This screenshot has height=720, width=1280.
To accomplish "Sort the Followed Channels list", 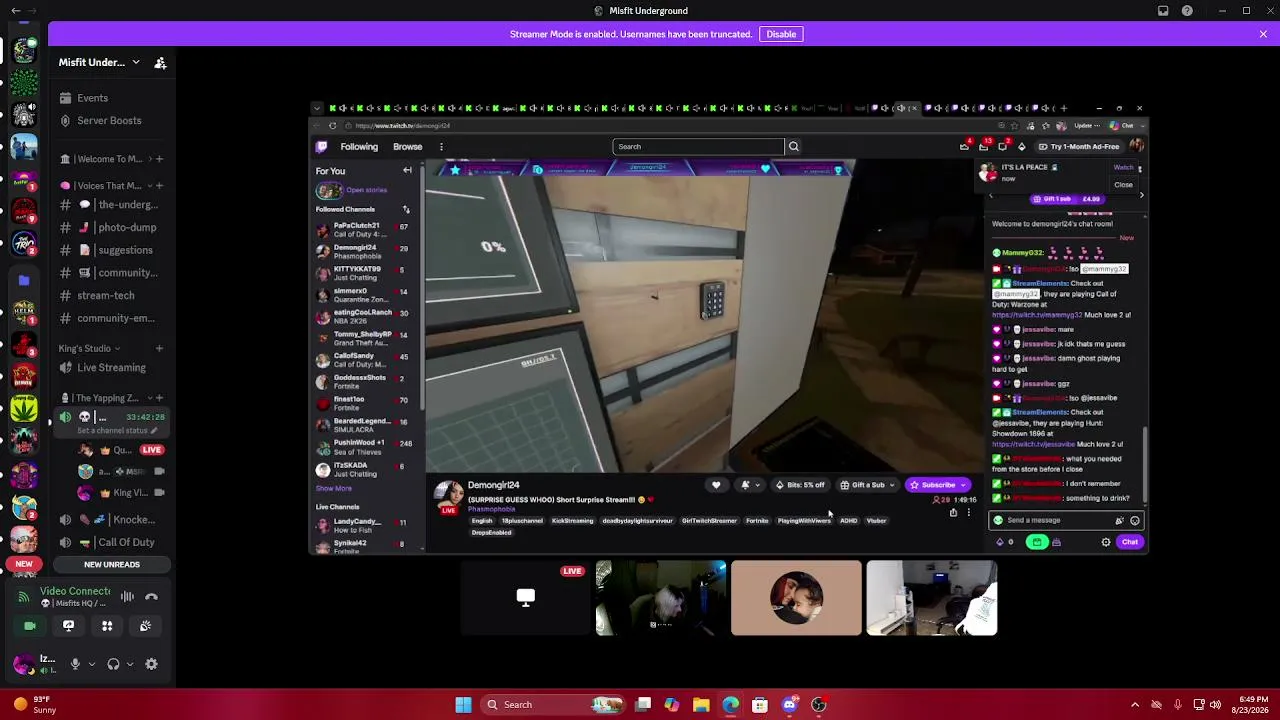I will point(406,209).
